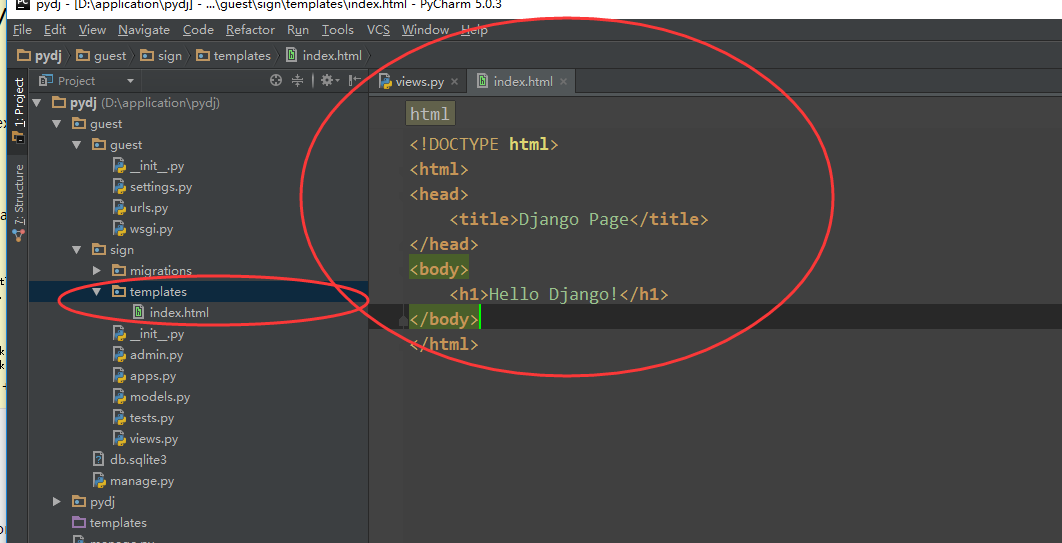Open the Window menu
Image resolution: width=1062 pixels, height=543 pixels.
[x=425, y=30]
